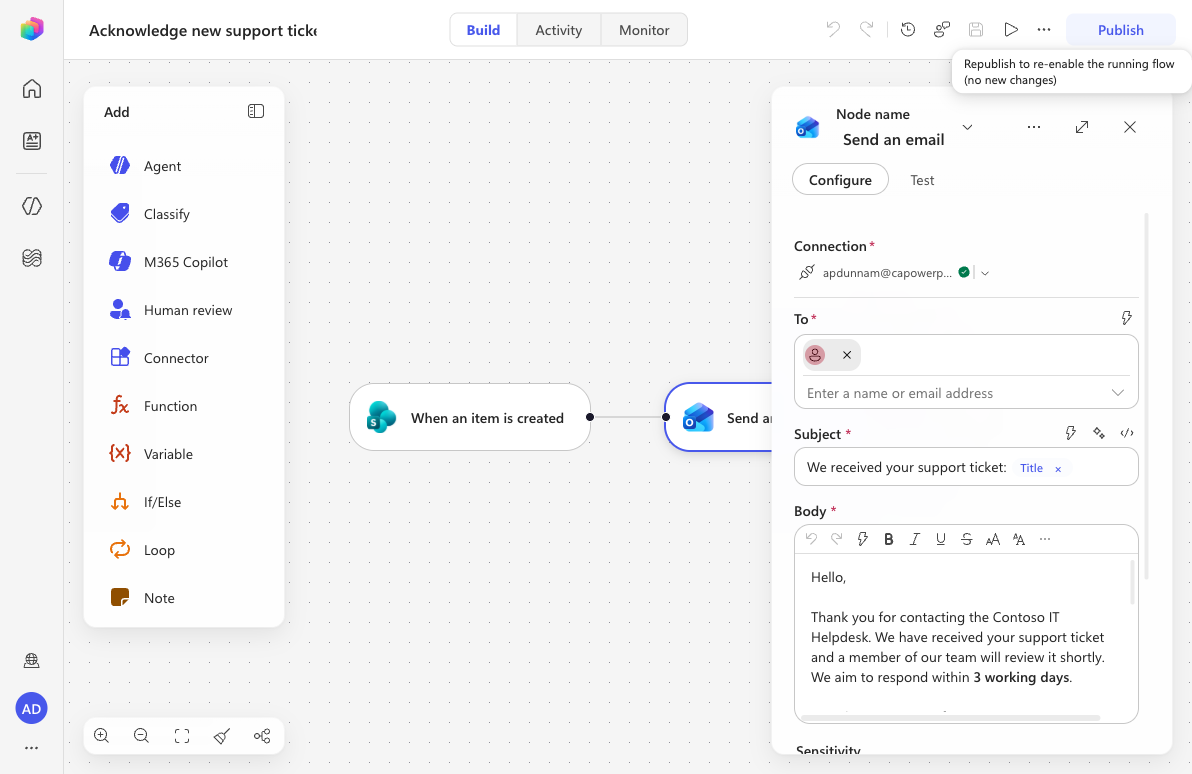Zoom in on the canvas
This screenshot has width=1192, height=774.
(101, 735)
